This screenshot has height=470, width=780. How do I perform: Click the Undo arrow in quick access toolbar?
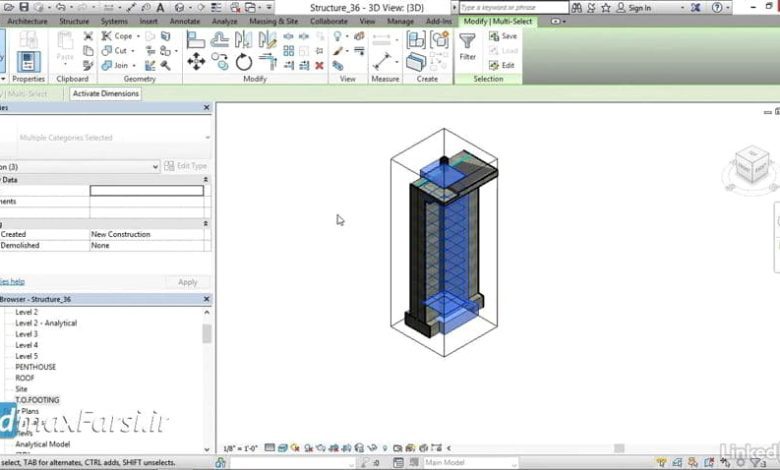(x=61, y=7)
